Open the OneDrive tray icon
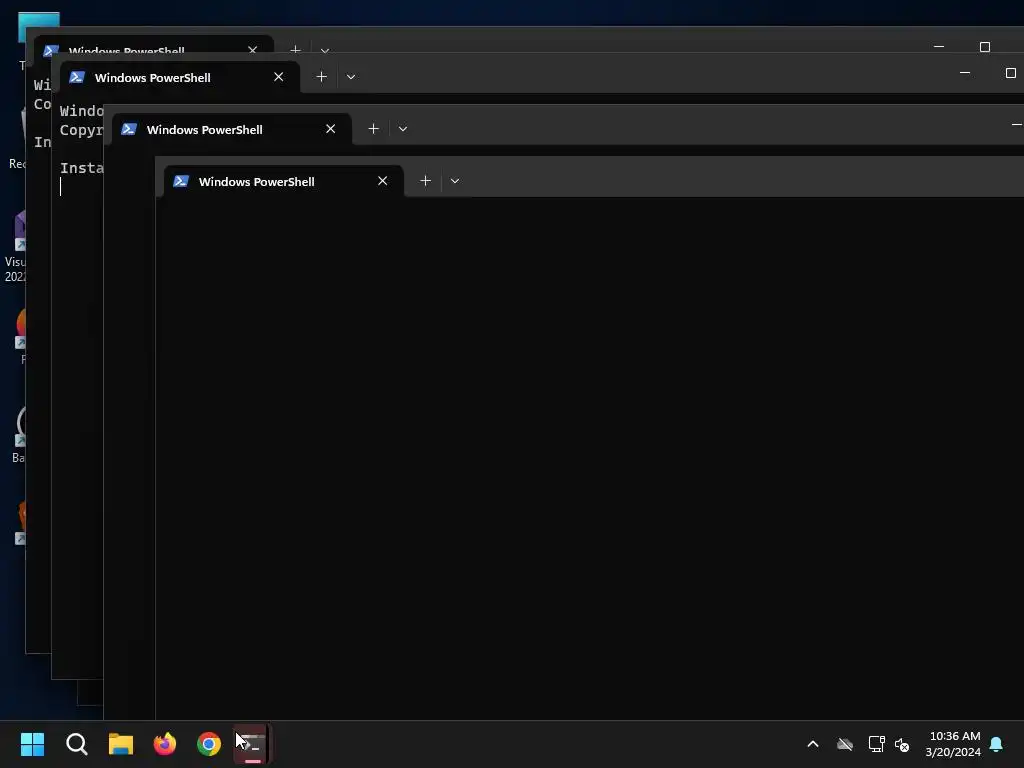 pyautogui.click(x=844, y=744)
